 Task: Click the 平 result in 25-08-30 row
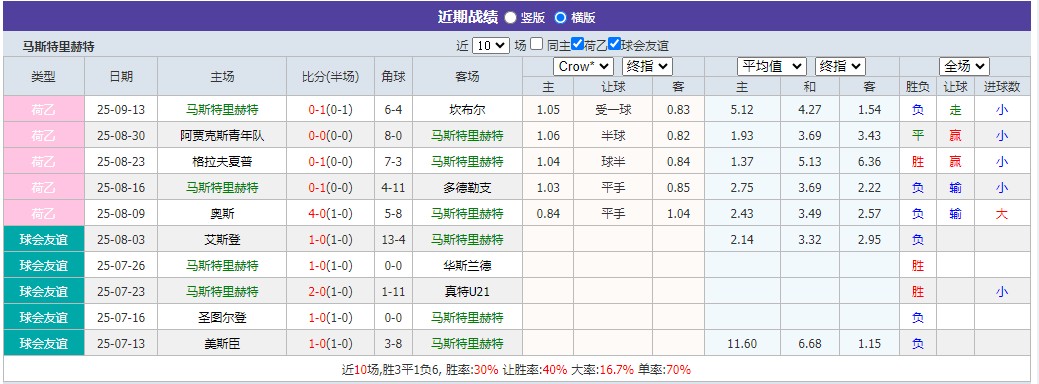[x=918, y=136]
